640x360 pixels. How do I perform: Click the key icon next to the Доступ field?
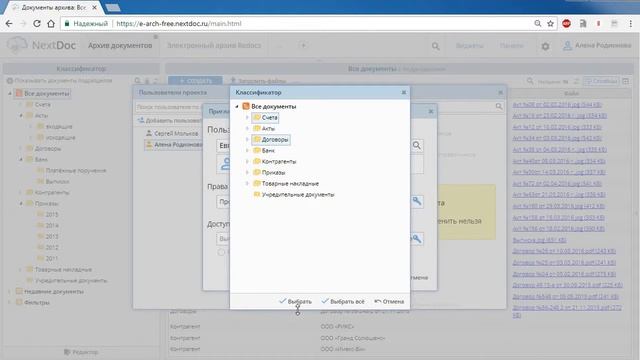(417, 238)
